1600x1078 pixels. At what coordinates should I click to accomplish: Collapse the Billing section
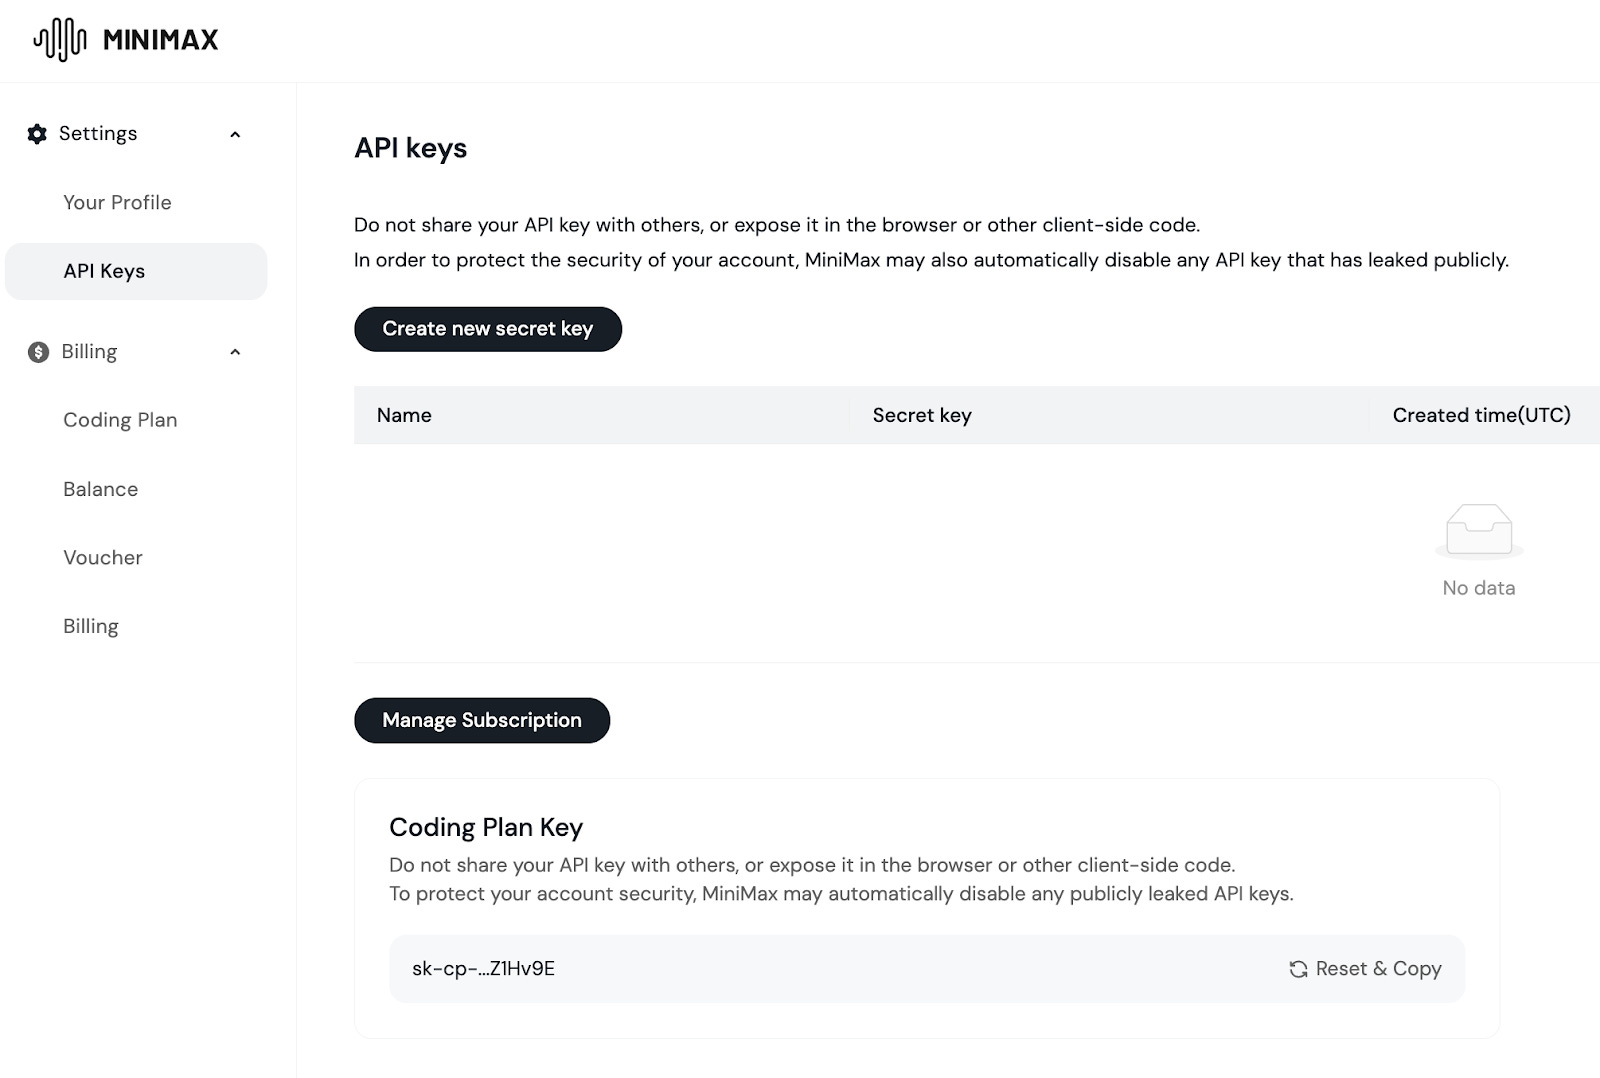tap(236, 351)
